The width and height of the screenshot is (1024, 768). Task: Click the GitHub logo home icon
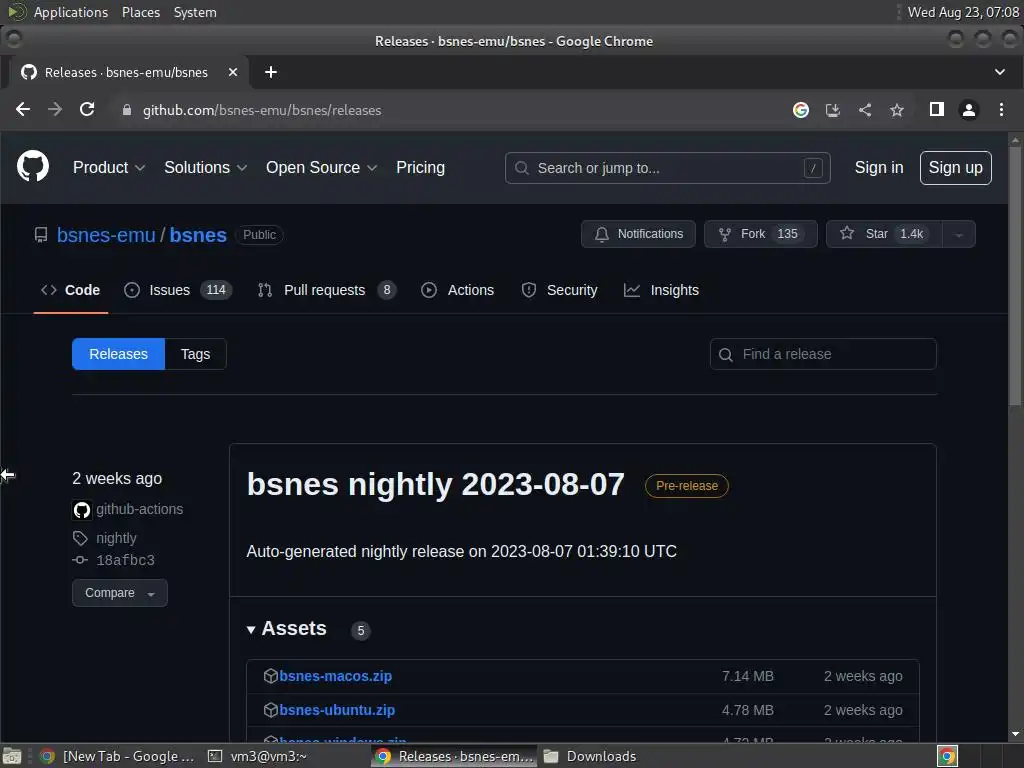click(33, 167)
